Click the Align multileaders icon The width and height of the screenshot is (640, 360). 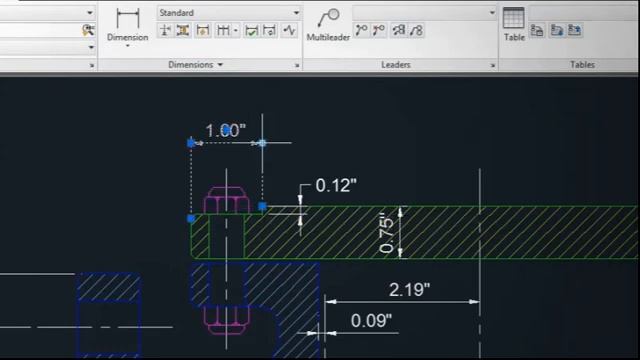pos(398,30)
